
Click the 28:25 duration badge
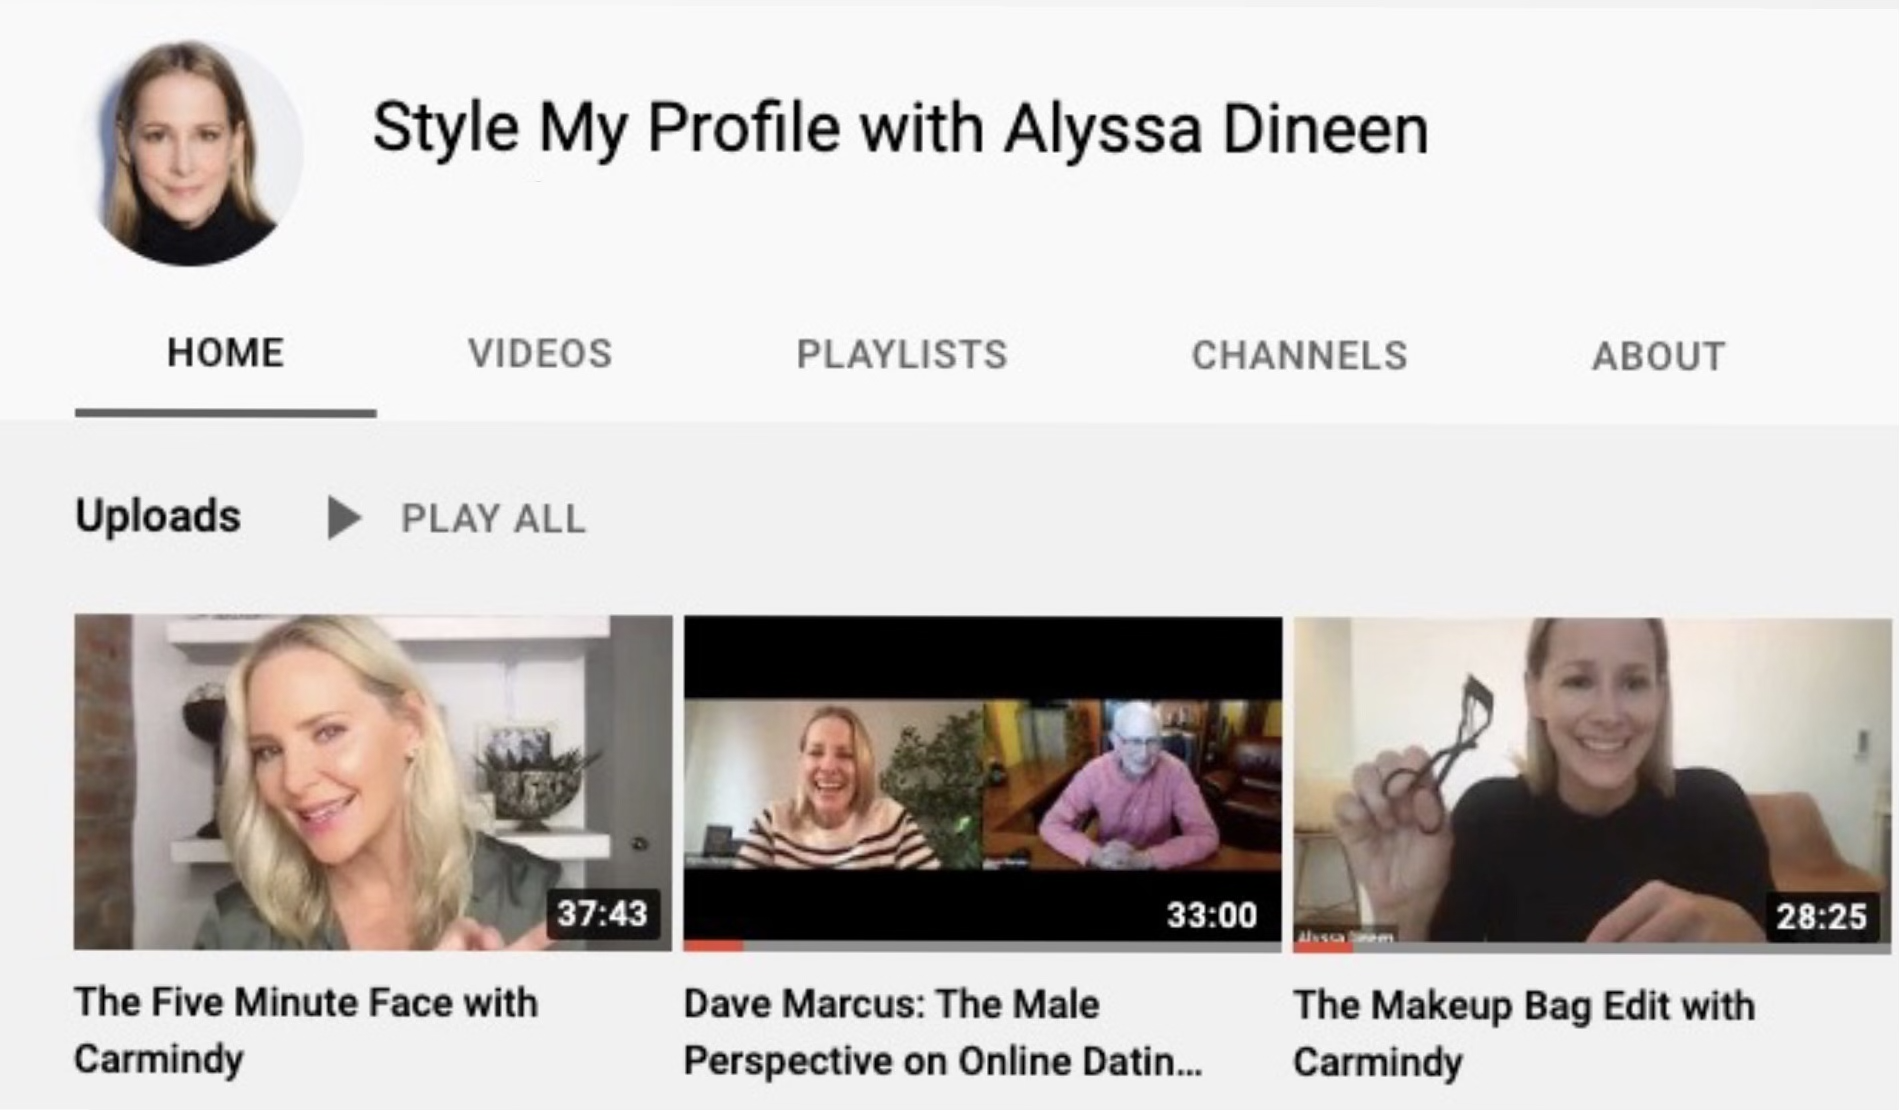(x=1820, y=915)
